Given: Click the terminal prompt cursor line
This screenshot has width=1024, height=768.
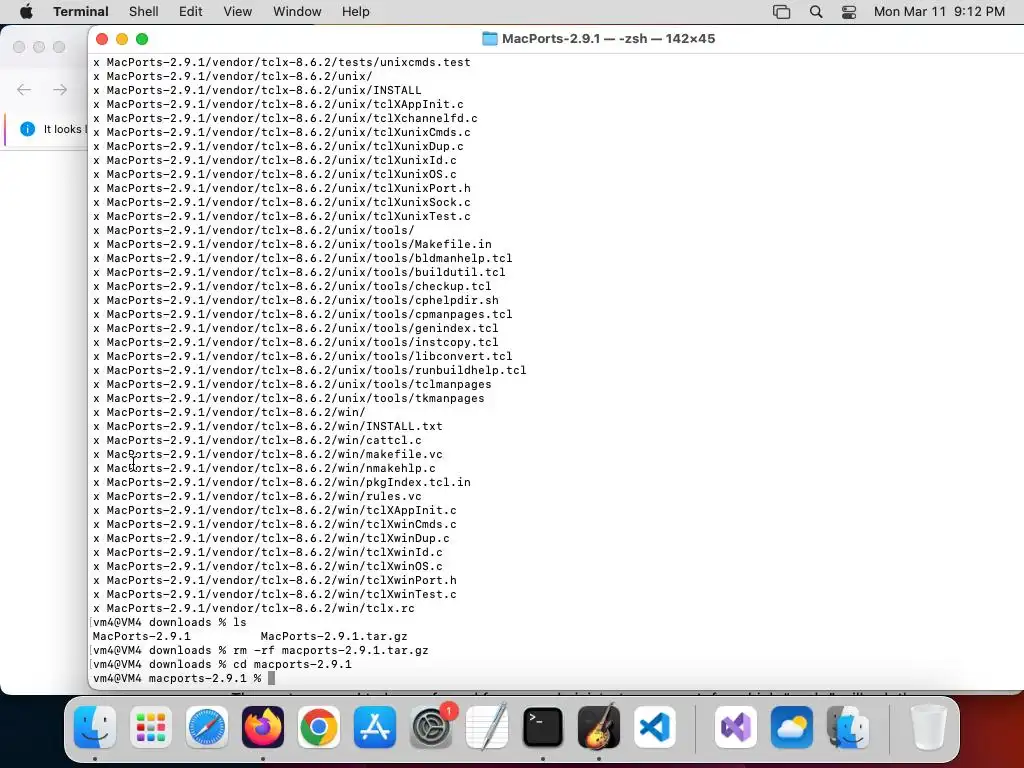Looking at the screenshot, I should click(184, 679).
